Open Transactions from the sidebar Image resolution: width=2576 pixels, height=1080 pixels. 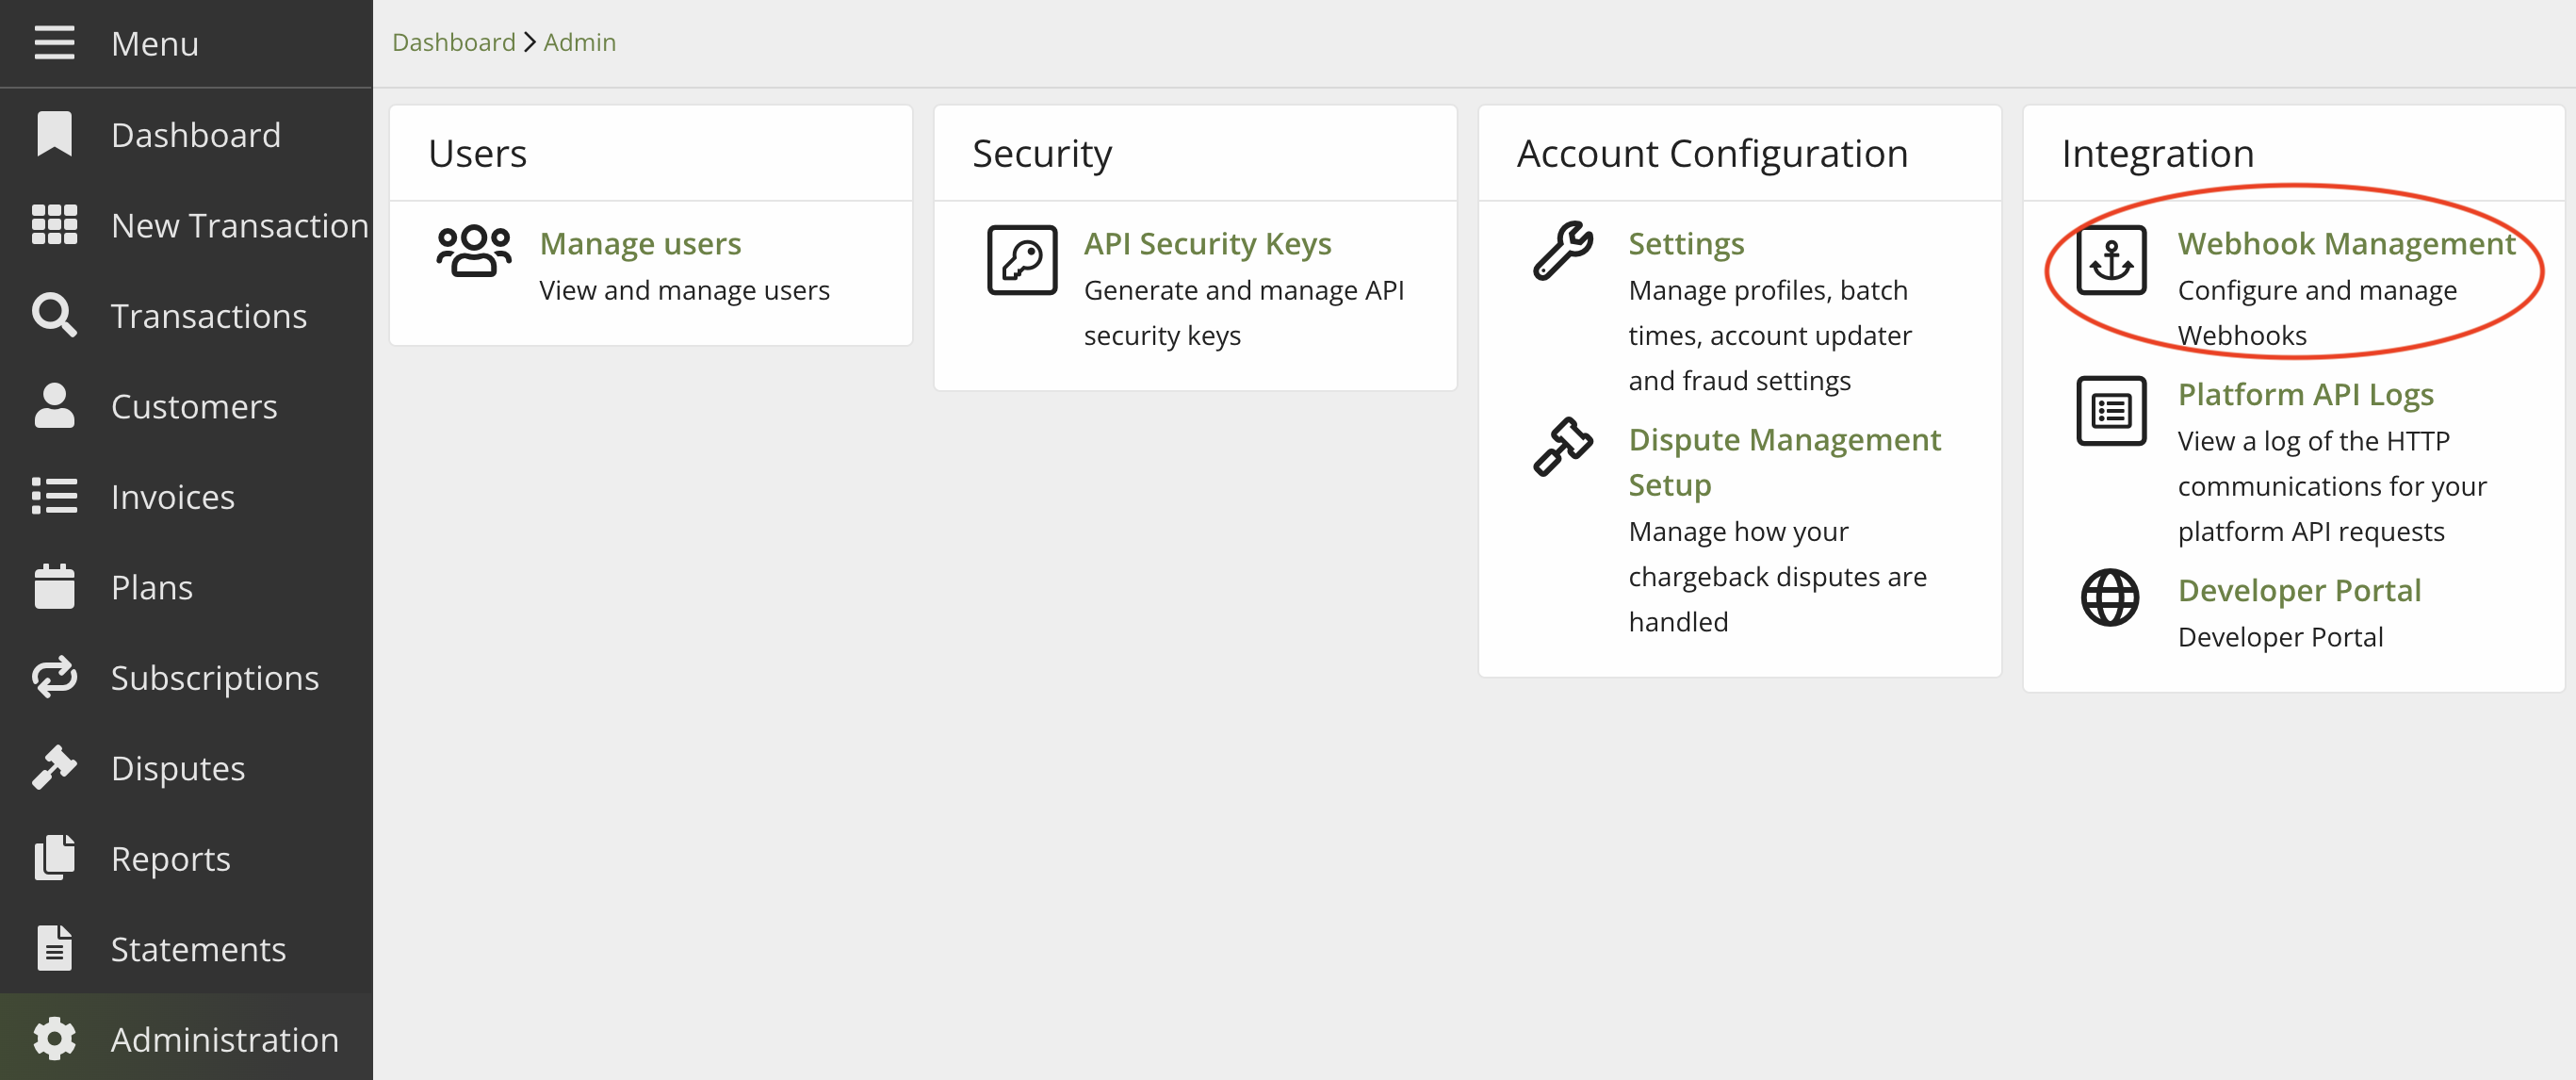coord(208,316)
